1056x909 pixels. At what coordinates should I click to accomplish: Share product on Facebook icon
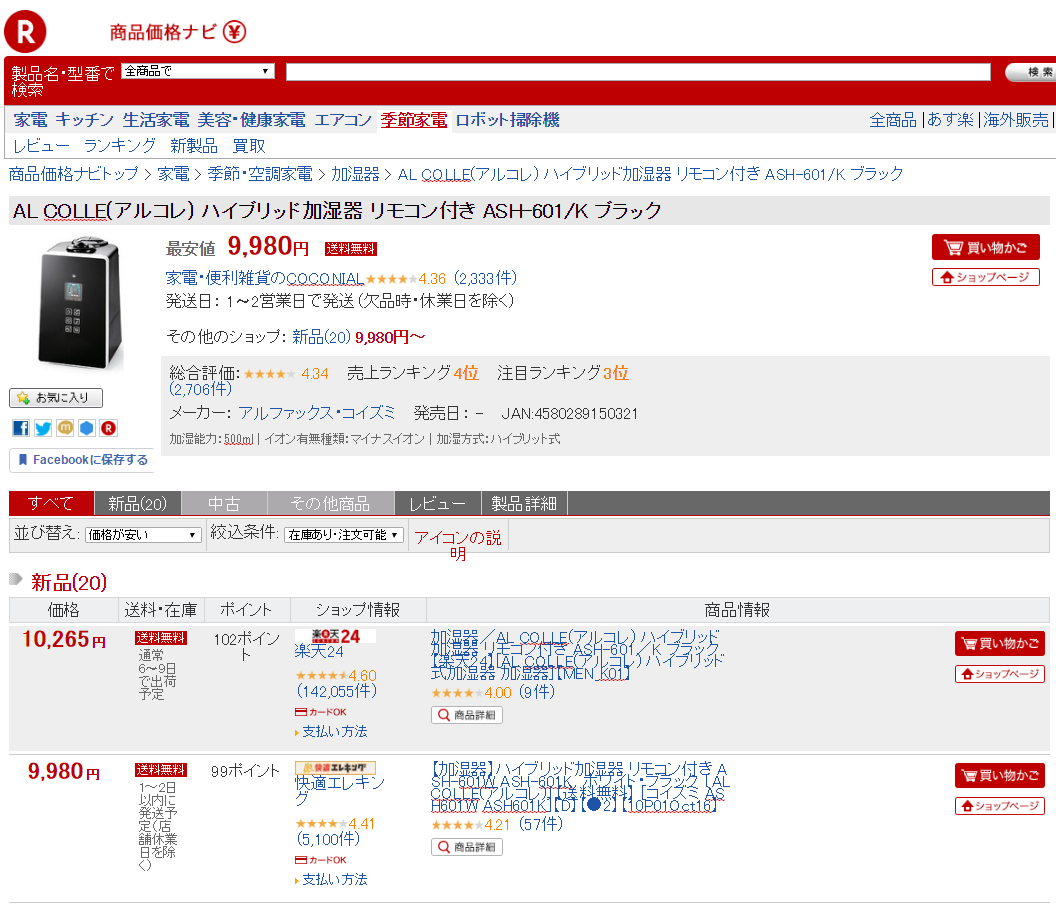pos(21,428)
